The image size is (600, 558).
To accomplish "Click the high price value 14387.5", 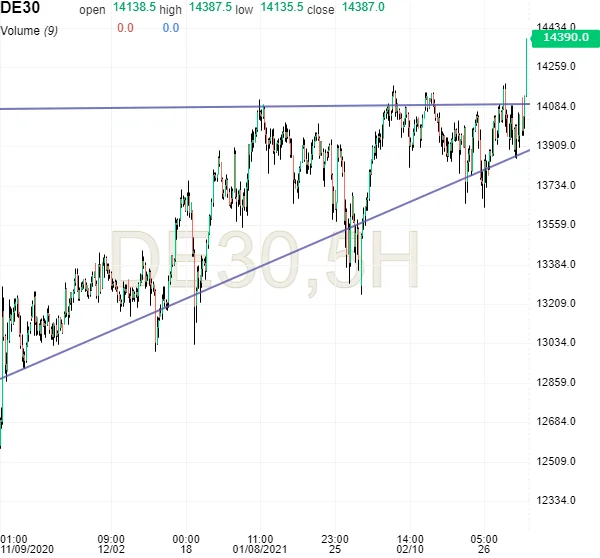I will pos(208,8).
